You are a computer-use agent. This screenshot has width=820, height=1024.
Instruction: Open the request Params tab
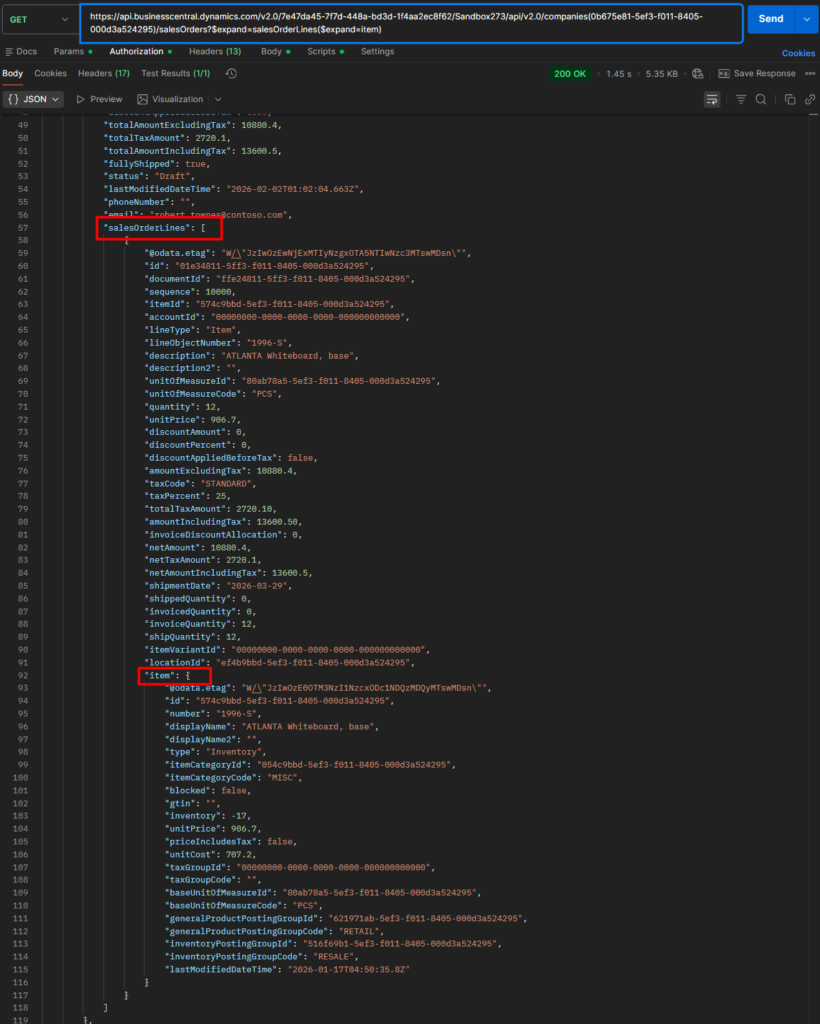pos(69,51)
